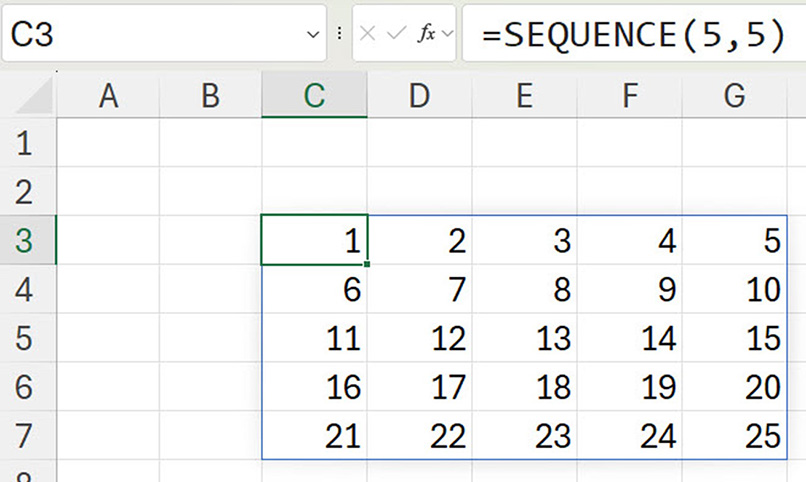The height and width of the screenshot is (482, 806).
Task: Click the Name Box showing C3
Action: (x=150, y=34)
